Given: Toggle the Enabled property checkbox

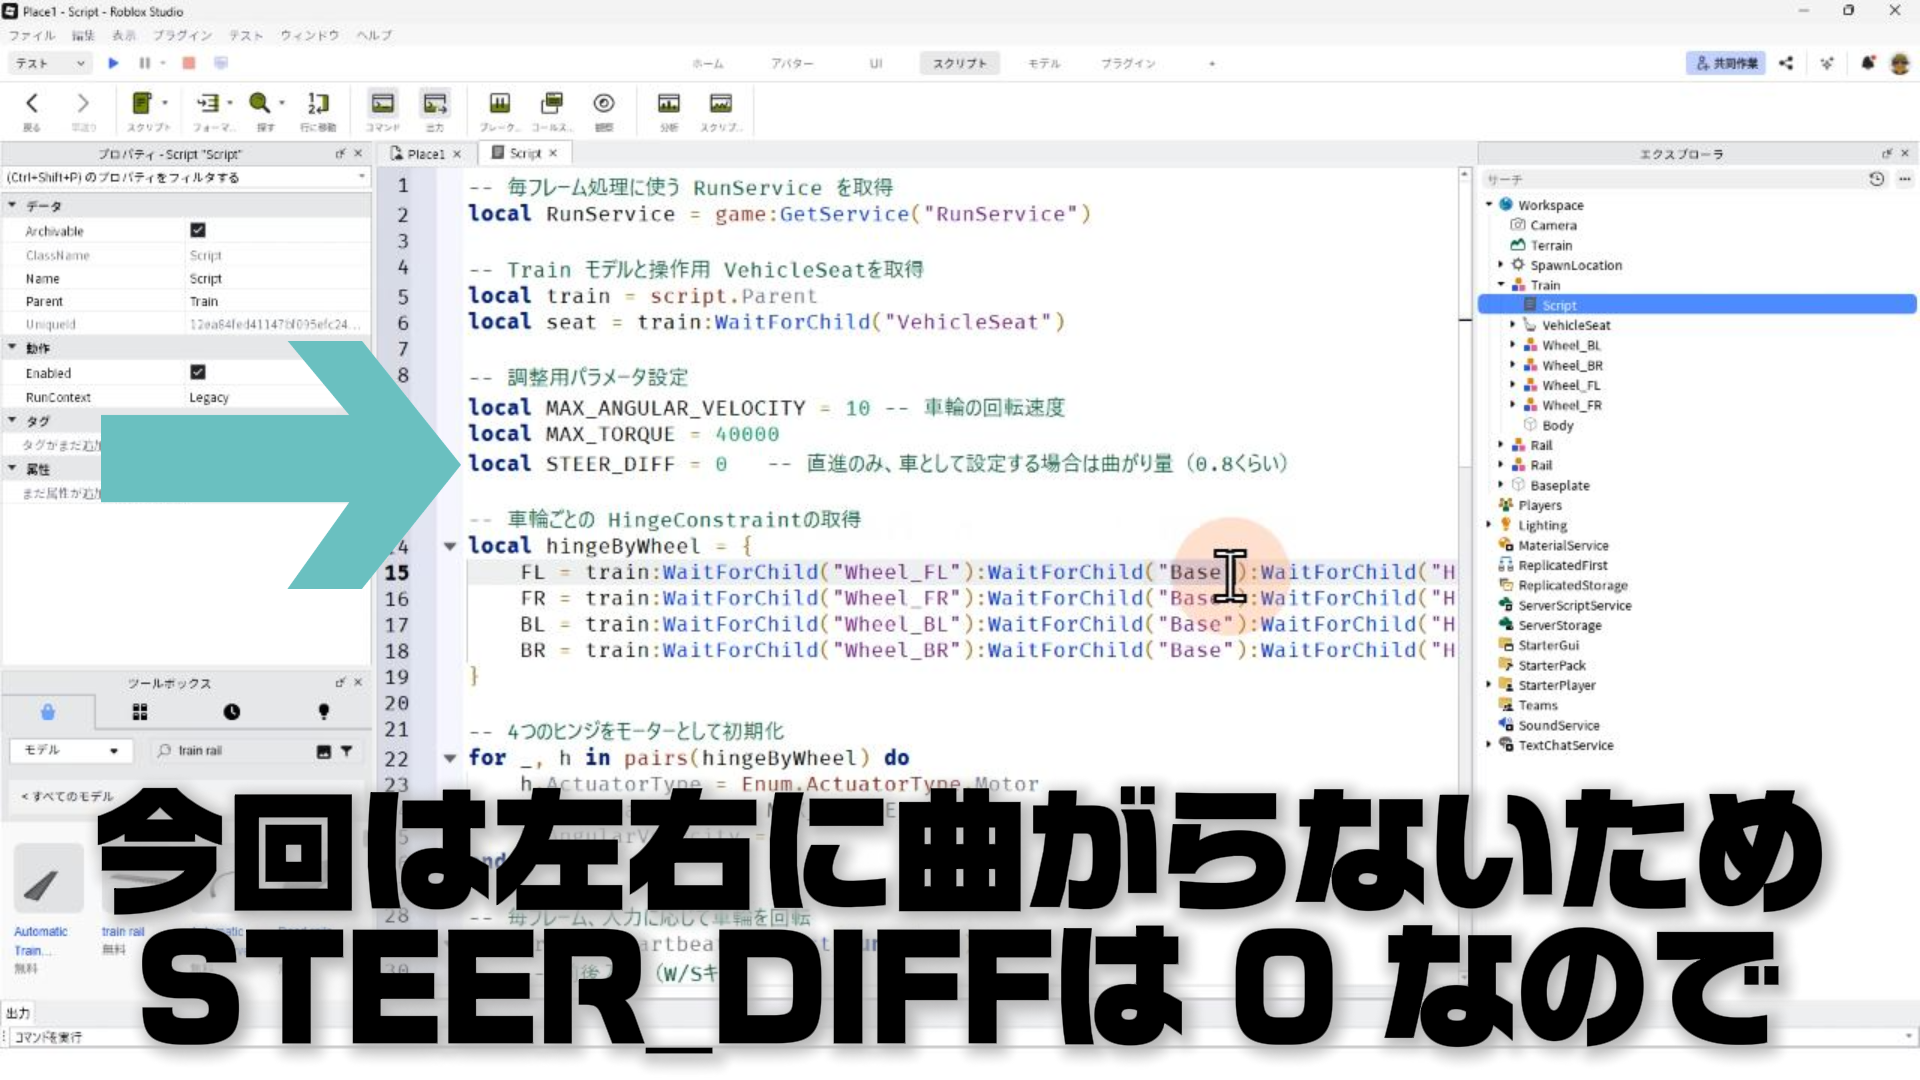Looking at the screenshot, I should pyautogui.click(x=198, y=372).
